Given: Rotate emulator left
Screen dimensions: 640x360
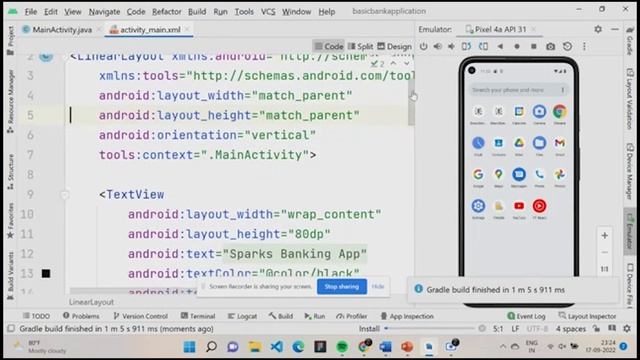Looking at the screenshot, I should click(467, 47).
